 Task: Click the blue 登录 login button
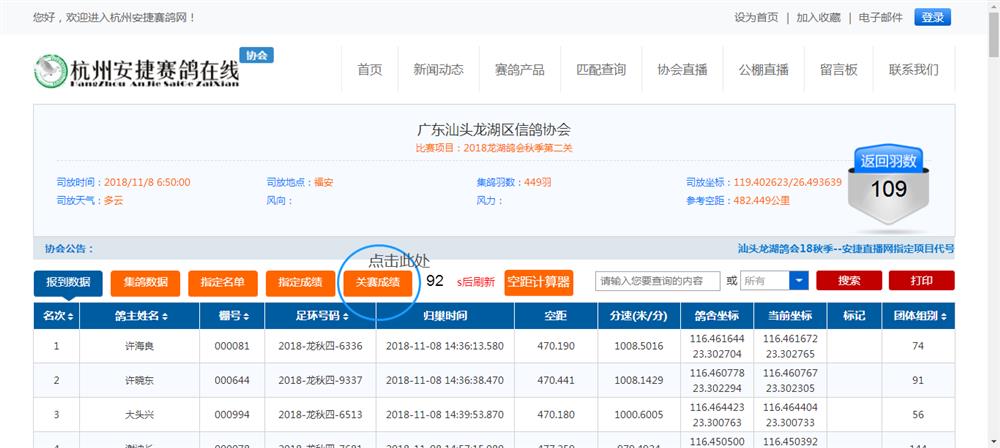click(x=932, y=17)
